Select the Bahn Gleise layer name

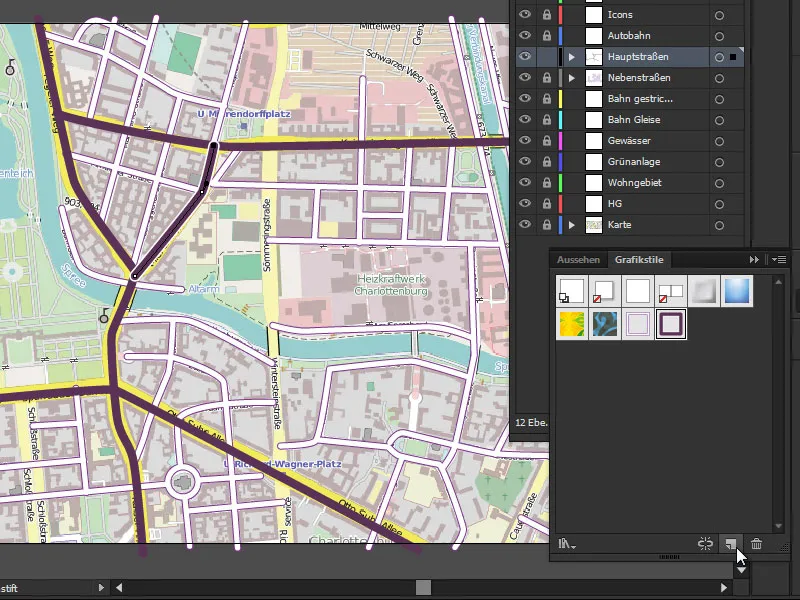click(x=634, y=119)
